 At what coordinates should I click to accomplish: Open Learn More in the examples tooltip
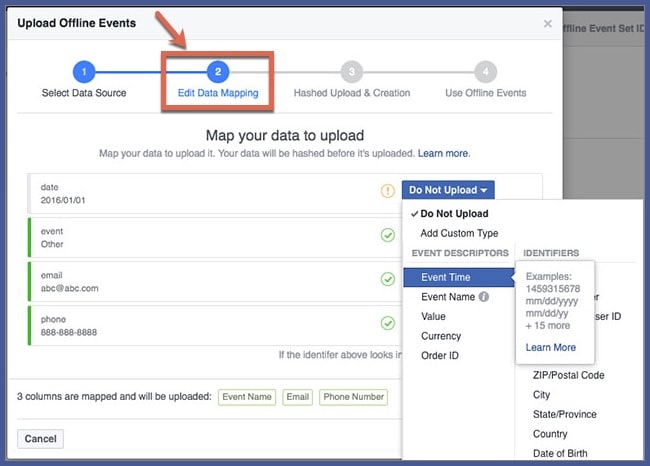[x=551, y=347]
